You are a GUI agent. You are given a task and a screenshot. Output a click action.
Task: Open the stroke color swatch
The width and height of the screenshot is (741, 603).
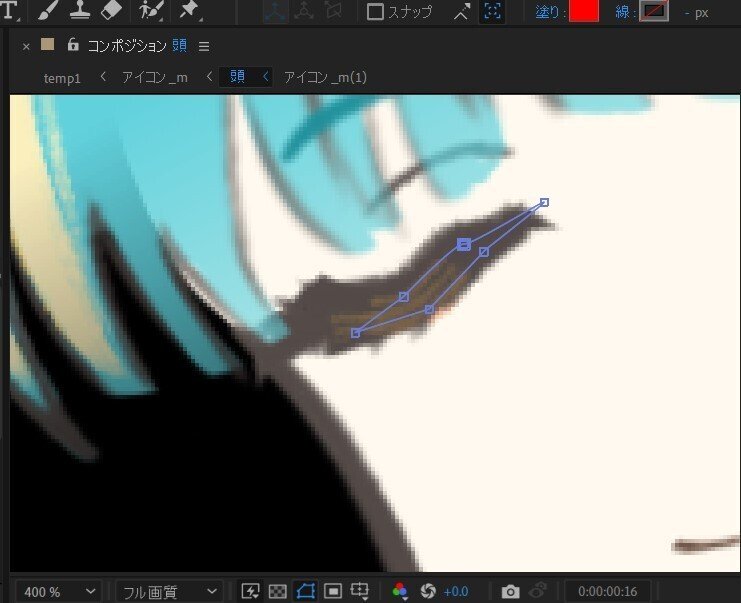coord(654,11)
